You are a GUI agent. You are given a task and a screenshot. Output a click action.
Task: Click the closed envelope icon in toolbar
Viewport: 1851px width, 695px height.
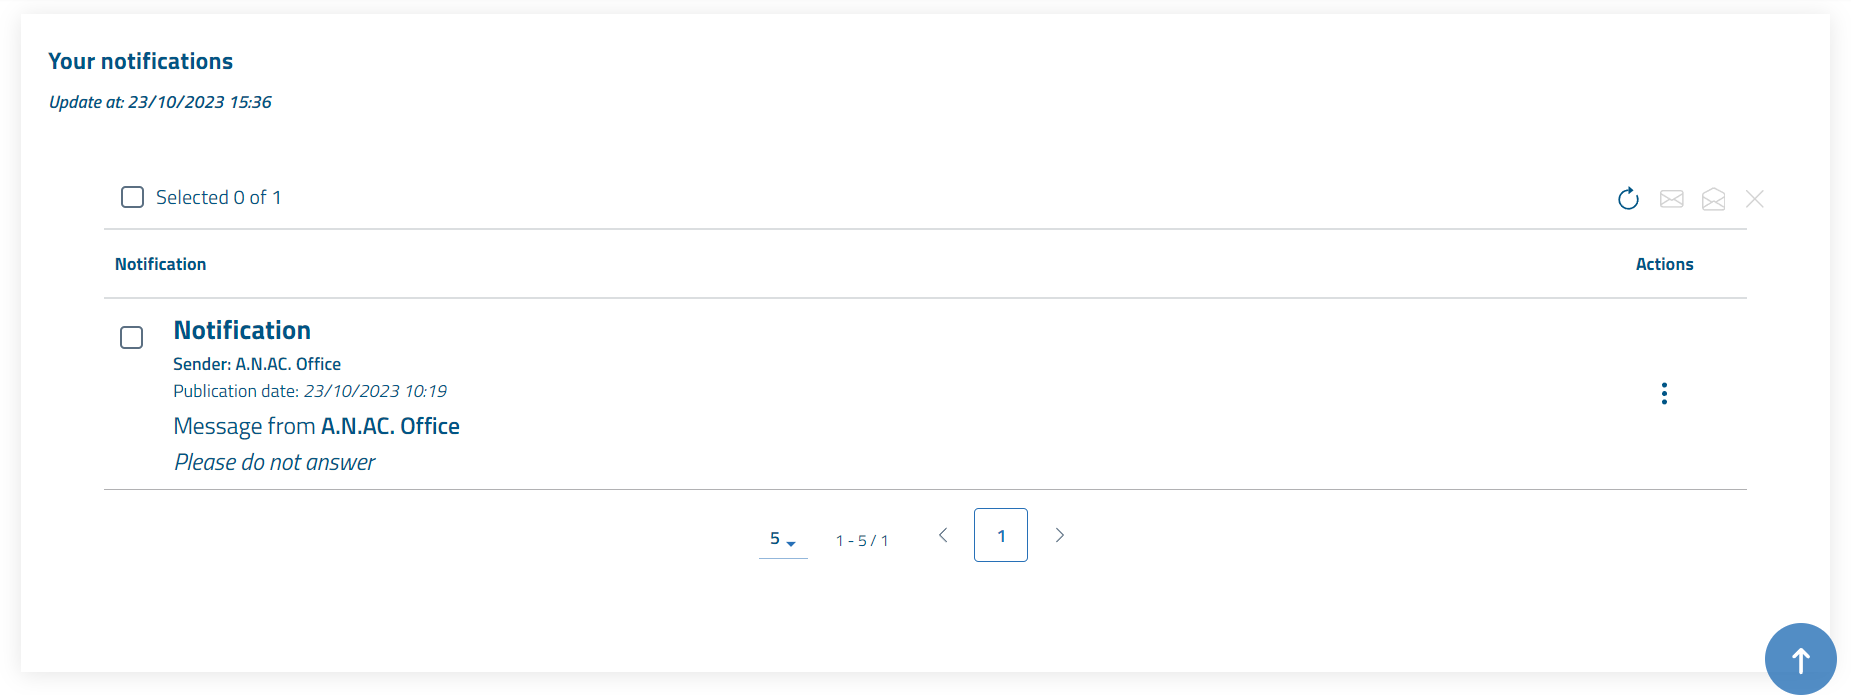pyautogui.click(x=1671, y=199)
